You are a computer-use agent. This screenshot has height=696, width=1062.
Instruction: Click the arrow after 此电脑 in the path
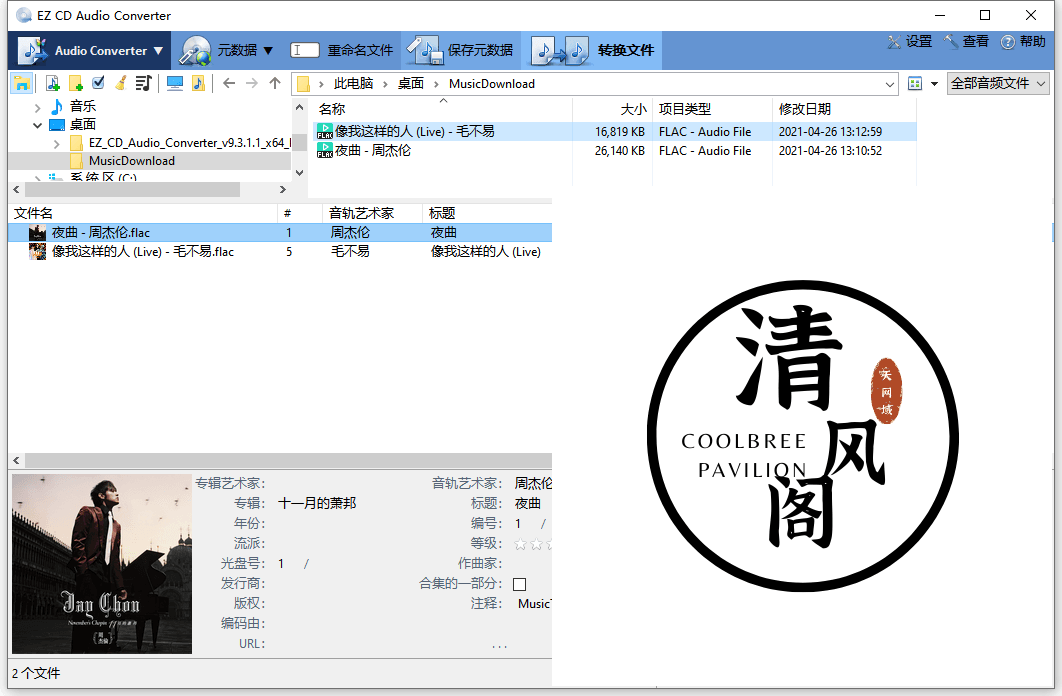[385, 84]
